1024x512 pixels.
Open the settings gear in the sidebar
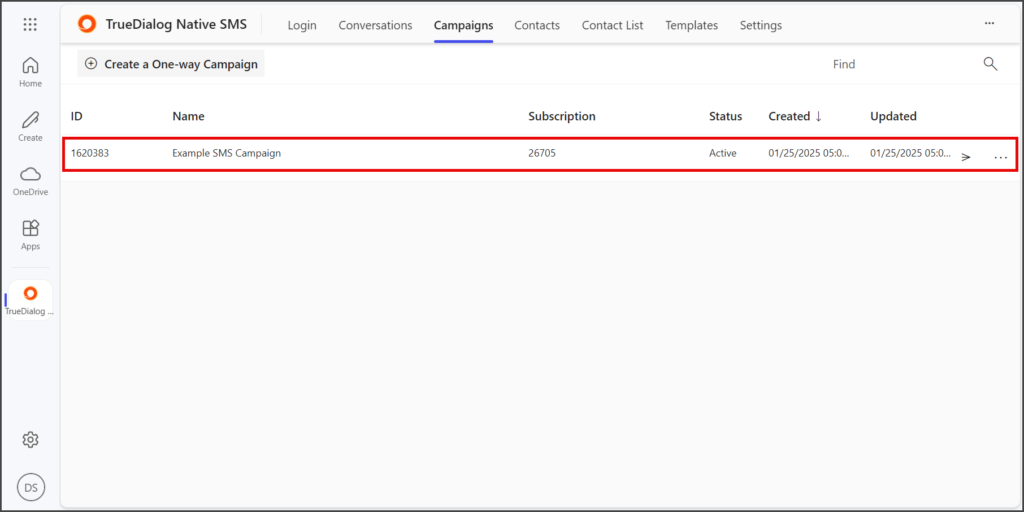[30, 440]
